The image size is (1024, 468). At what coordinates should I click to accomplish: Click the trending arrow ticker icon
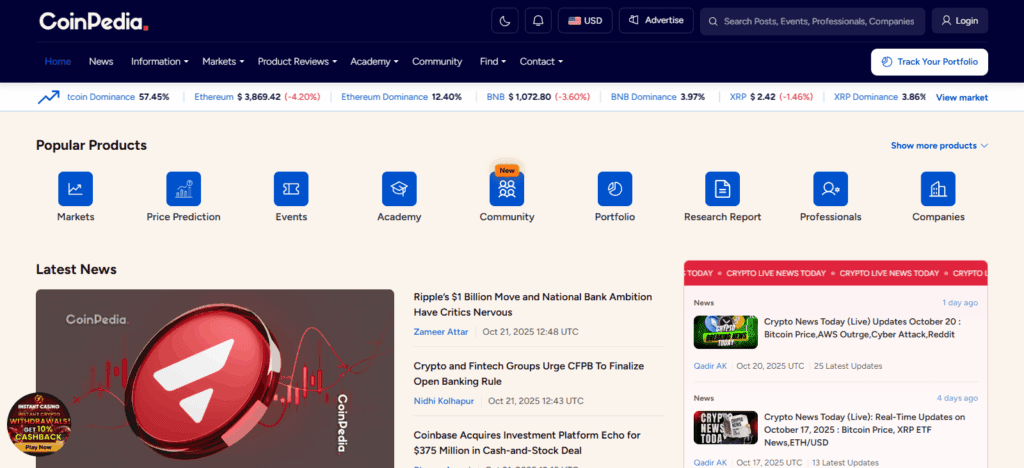tap(48, 97)
